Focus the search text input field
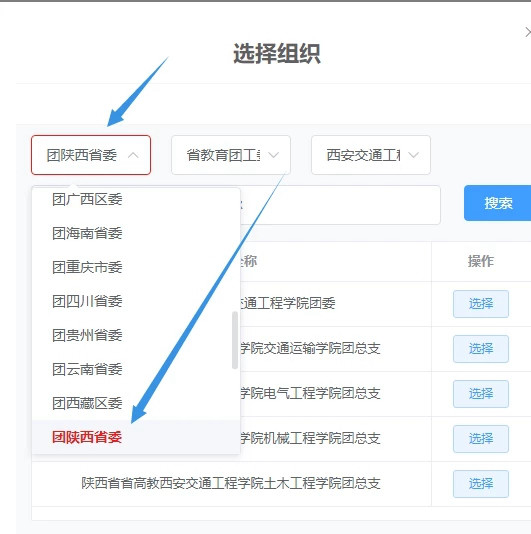 click(x=341, y=205)
